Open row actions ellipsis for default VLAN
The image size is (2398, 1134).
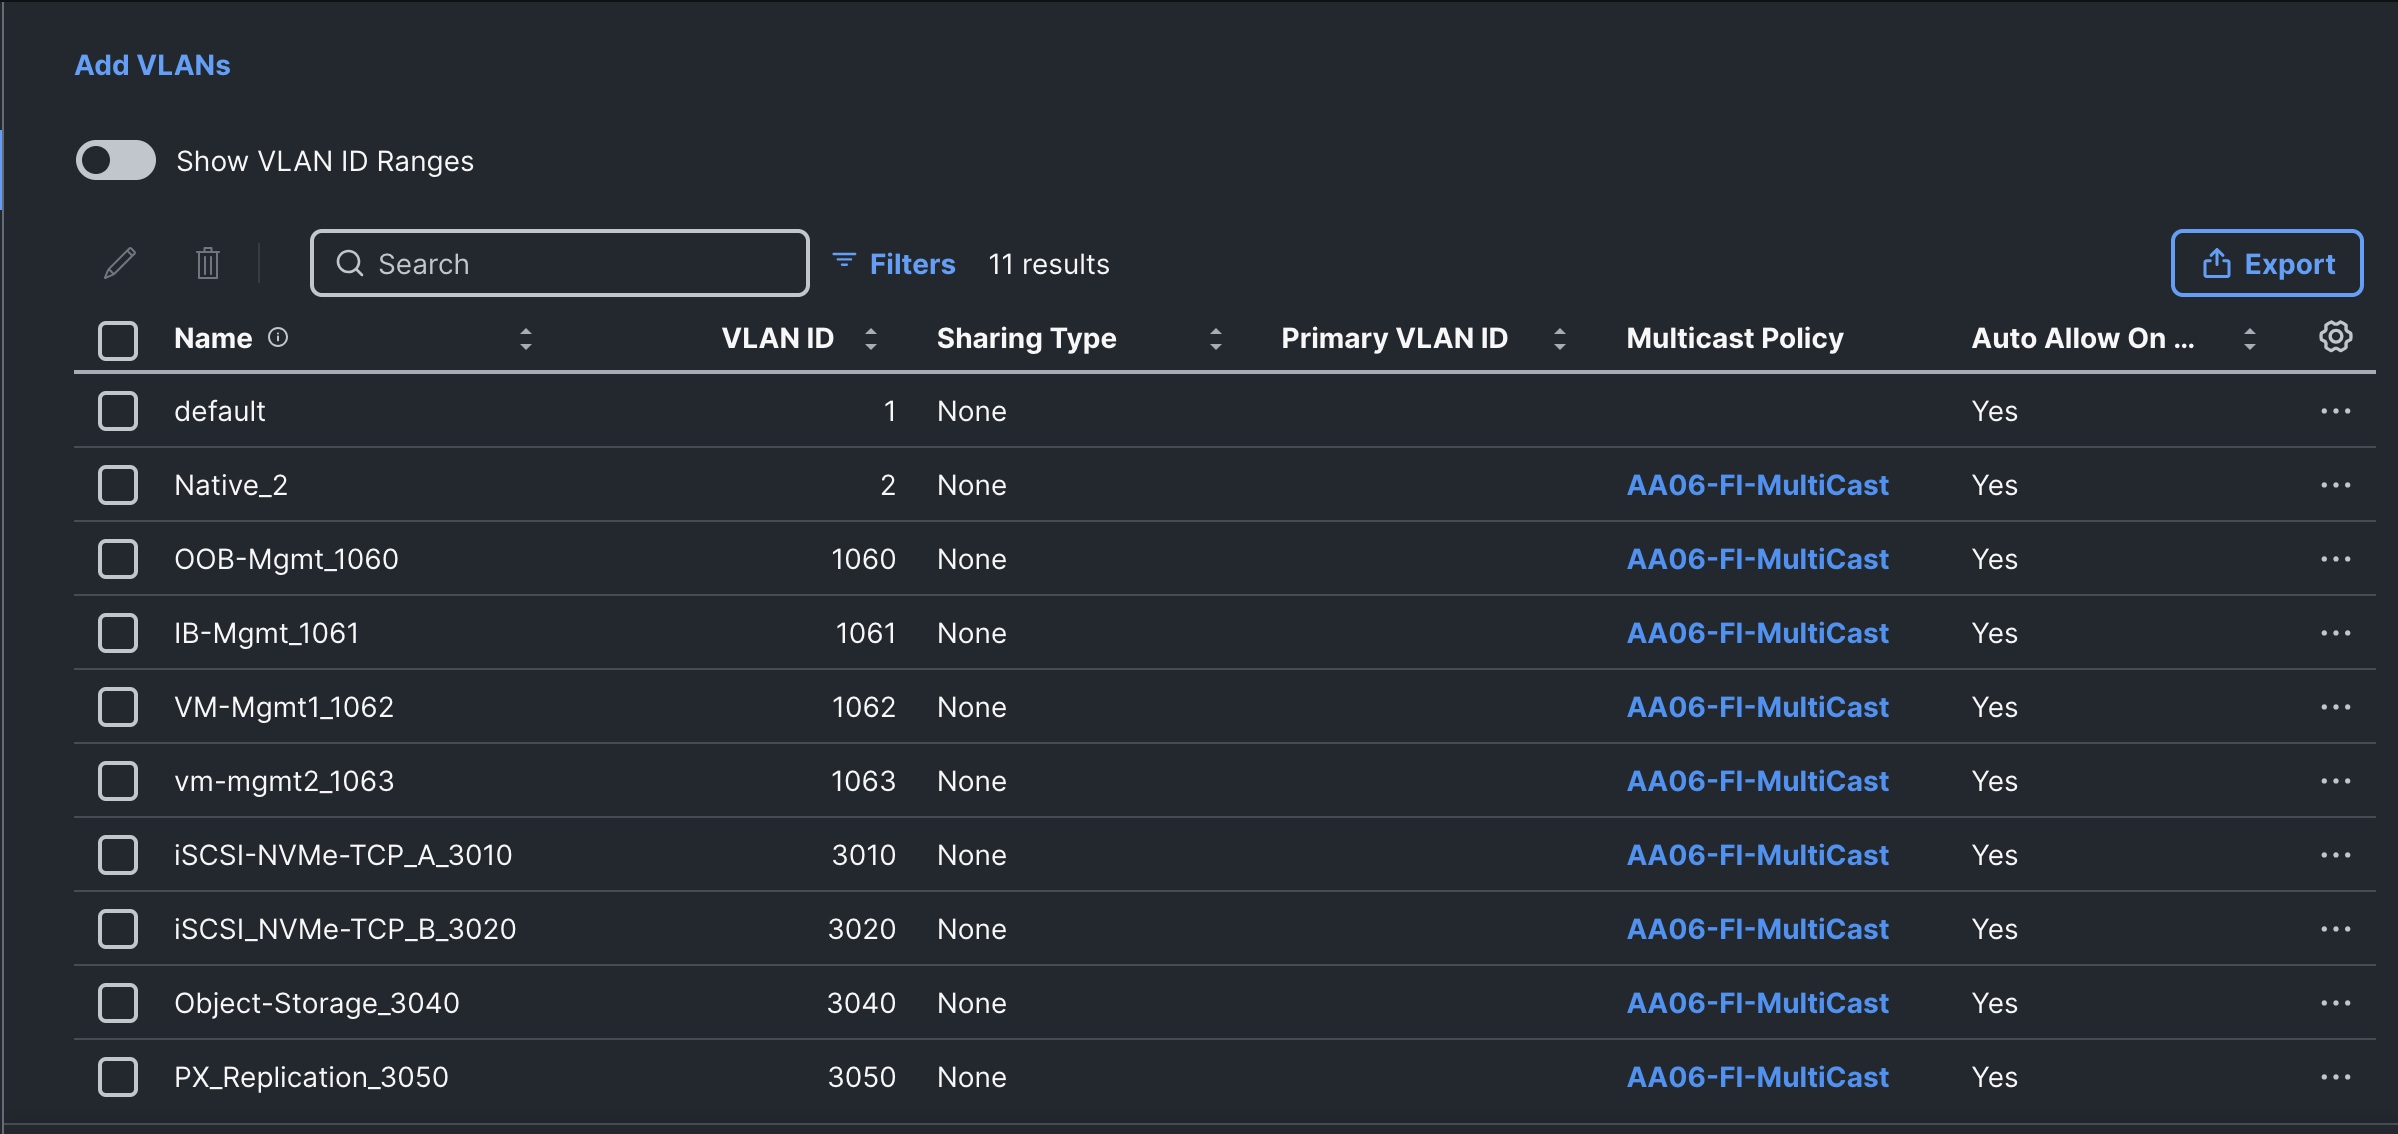2335,411
